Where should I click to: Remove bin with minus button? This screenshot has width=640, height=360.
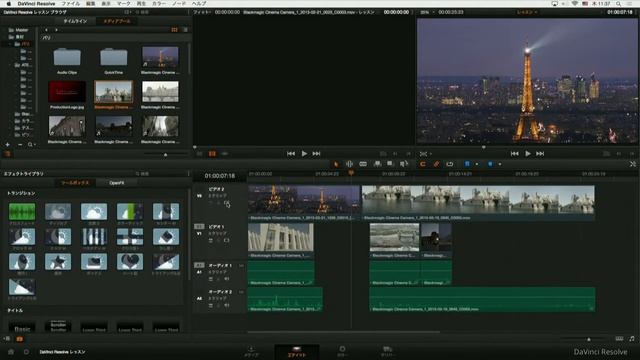point(20,144)
